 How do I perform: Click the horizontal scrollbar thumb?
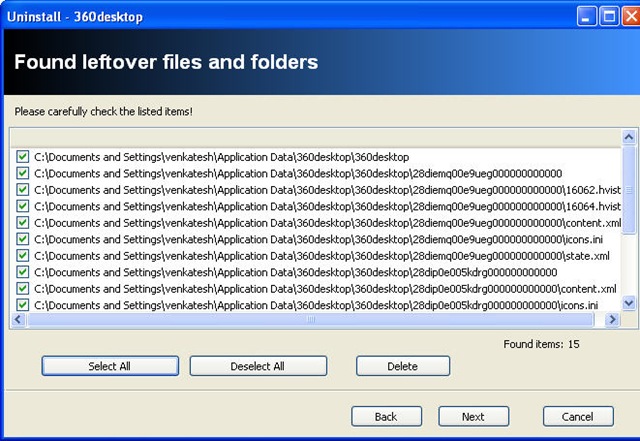[x=310, y=319]
